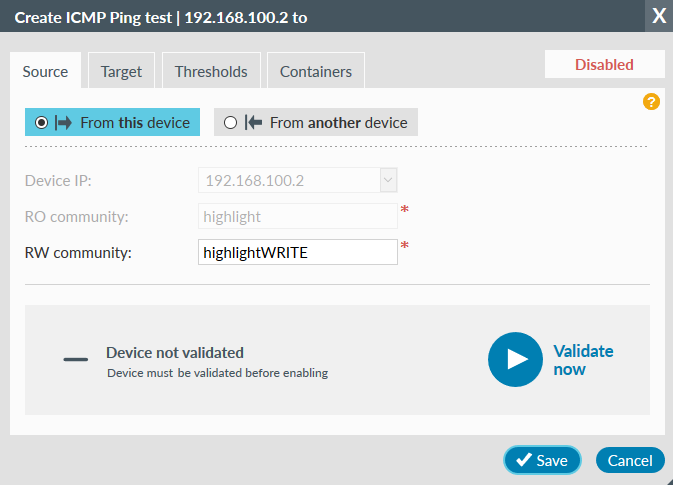Click the Cancel button
This screenshot has height=485, width=673.
[x=630, y=461]
